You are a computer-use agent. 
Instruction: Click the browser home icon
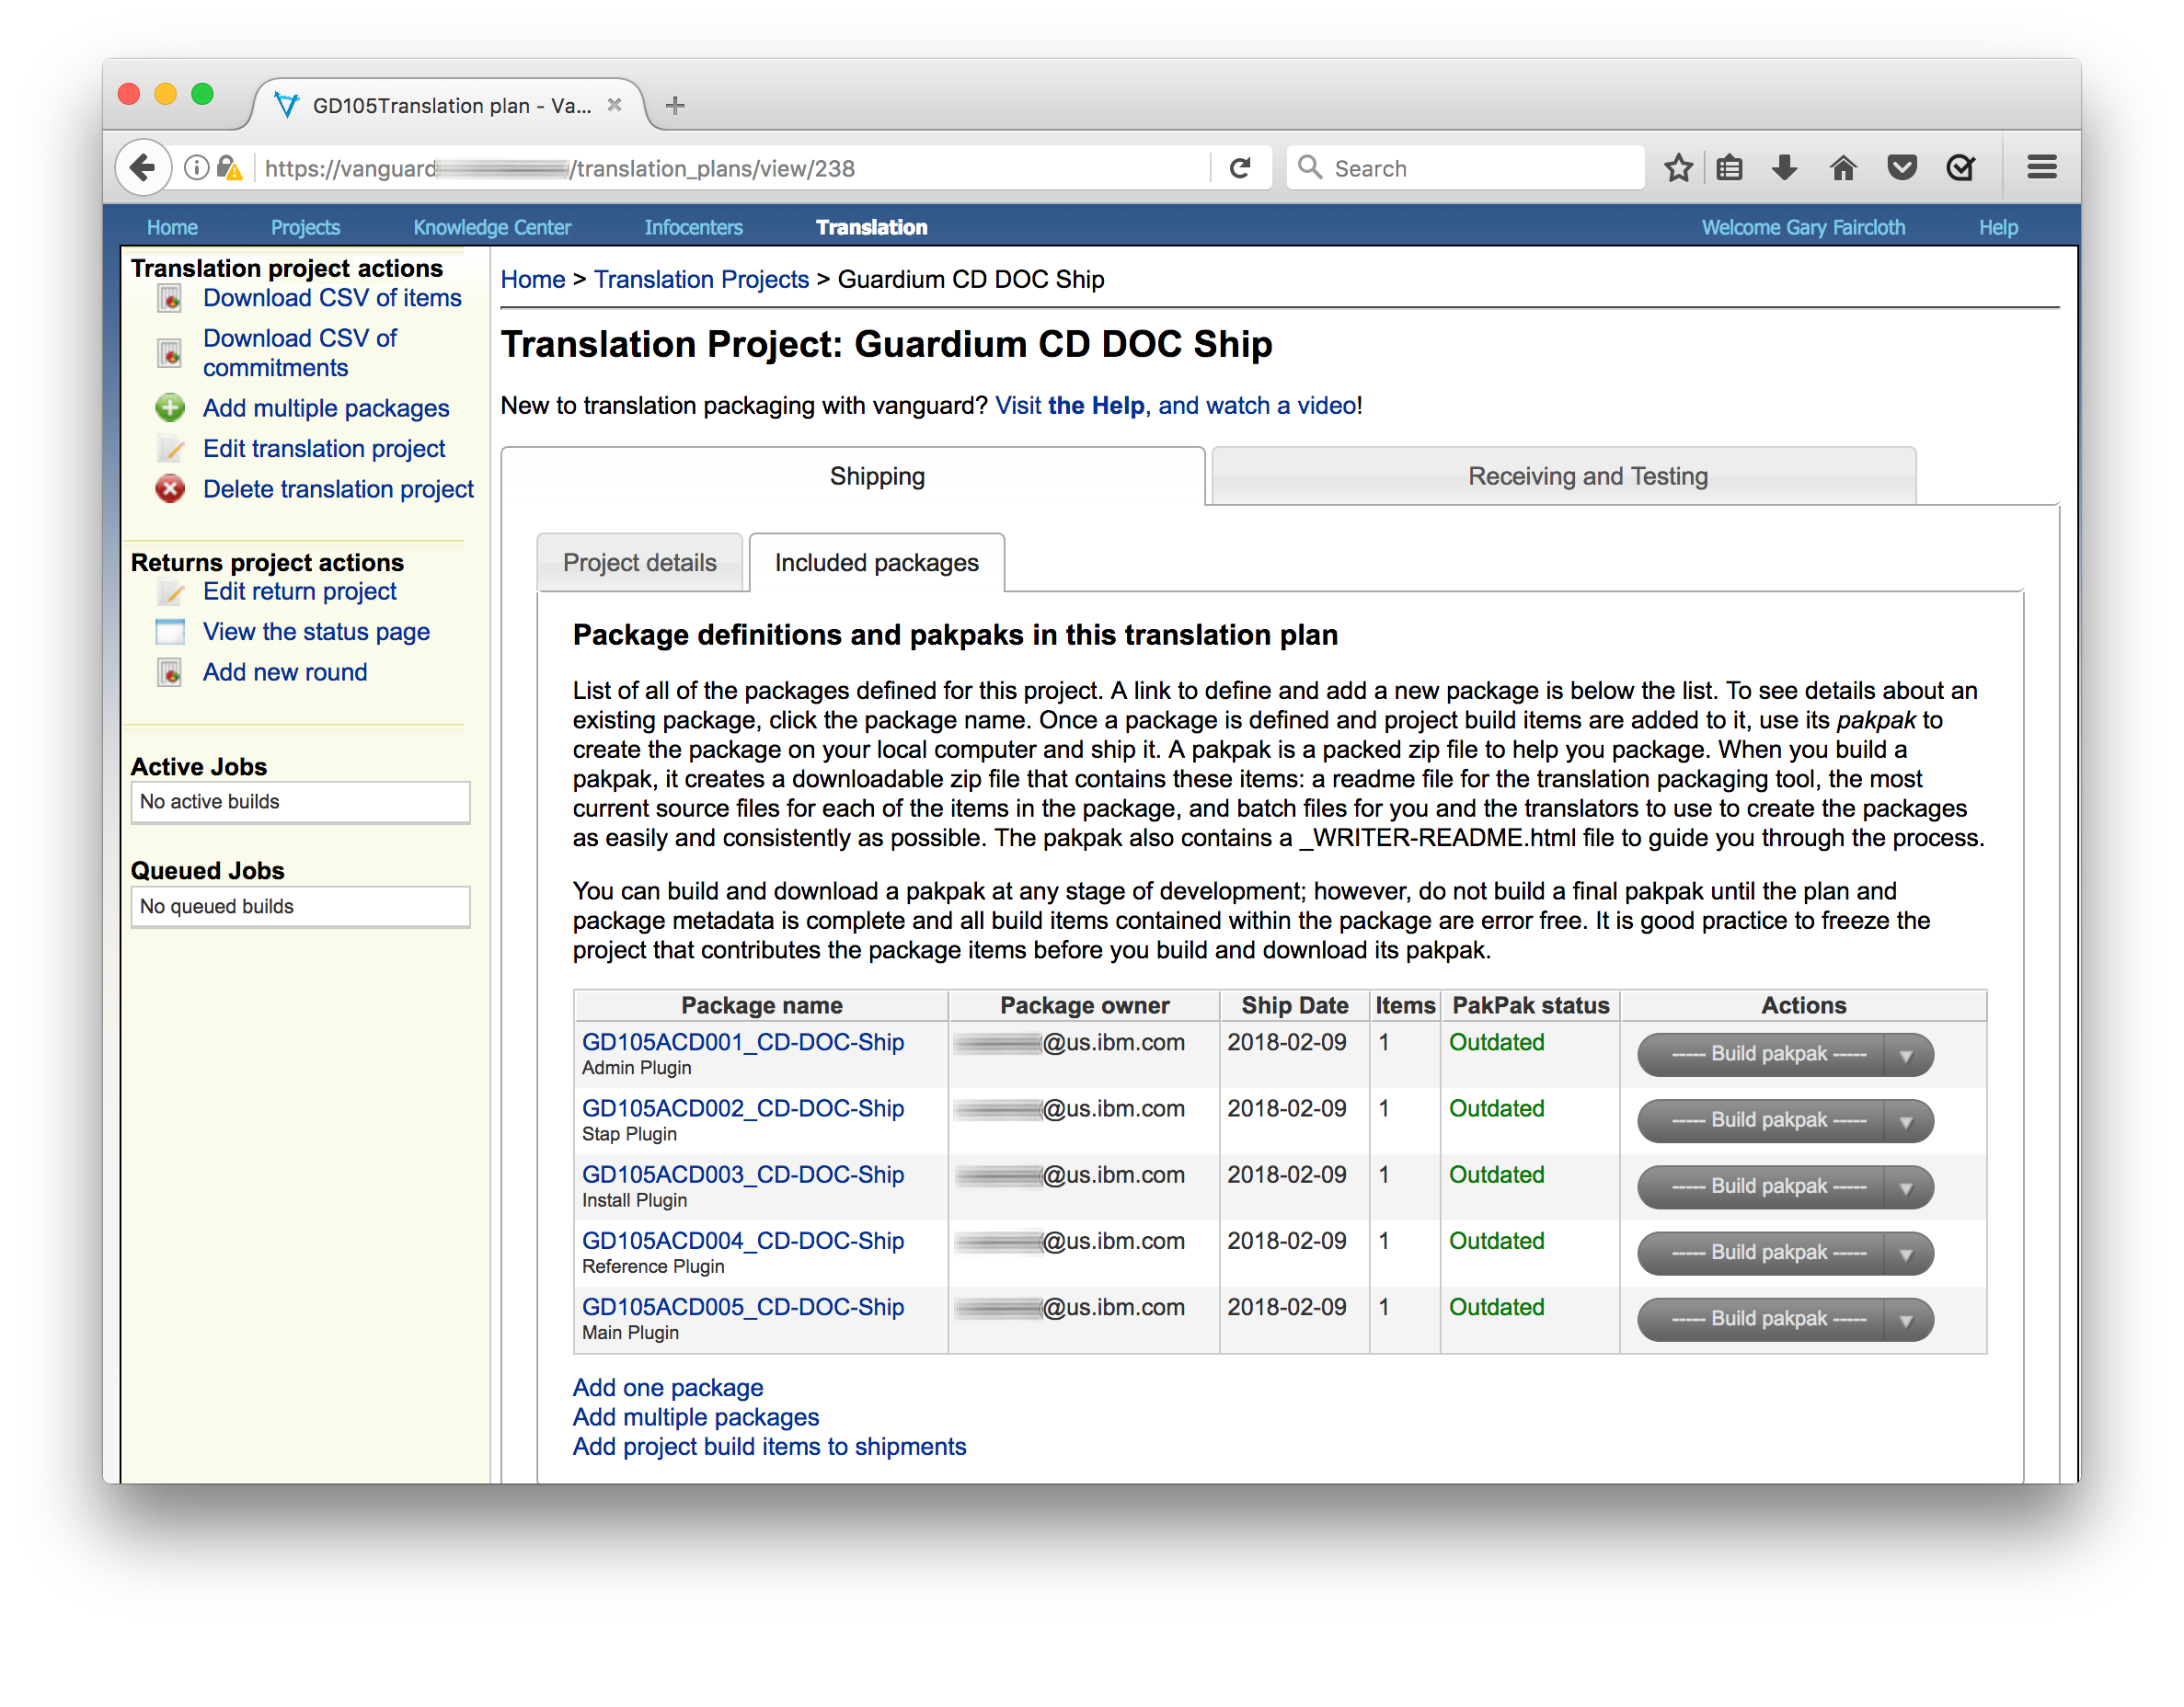[1843, 168]
